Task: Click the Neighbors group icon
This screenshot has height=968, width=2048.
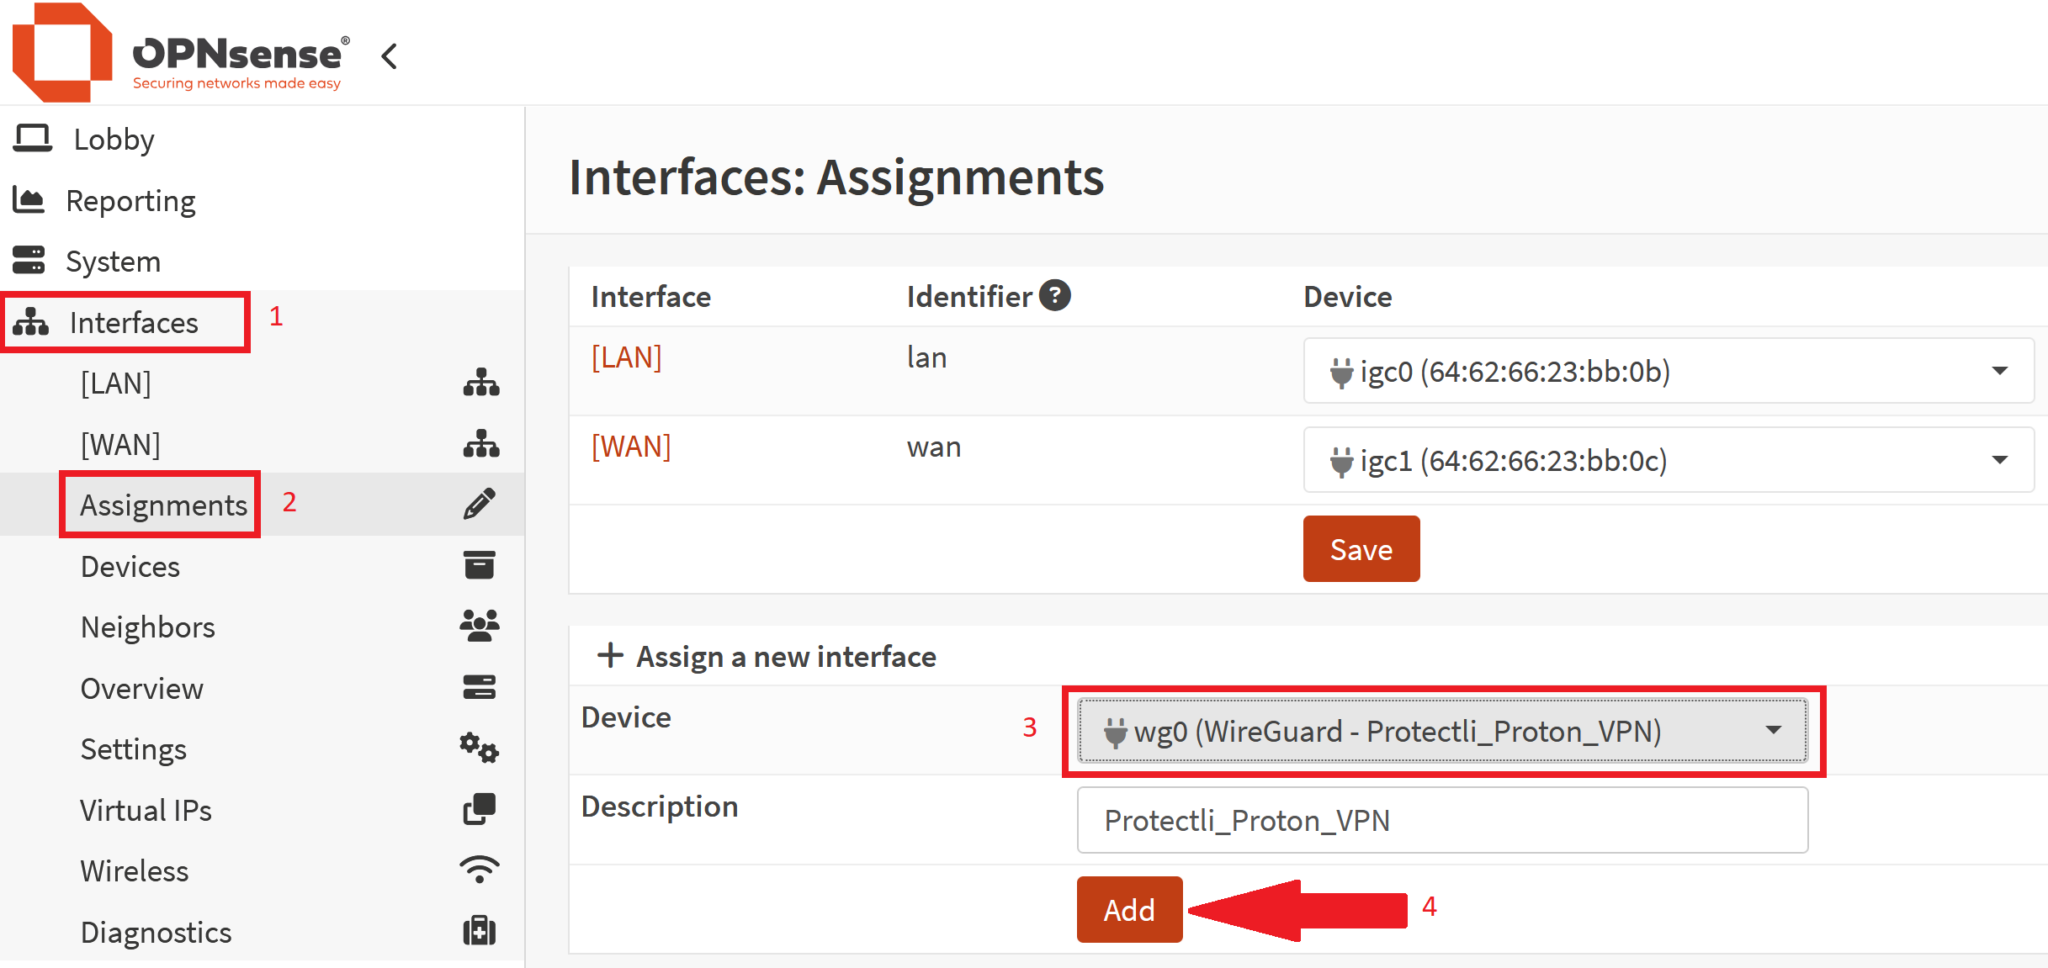Action: pos(480,625)
